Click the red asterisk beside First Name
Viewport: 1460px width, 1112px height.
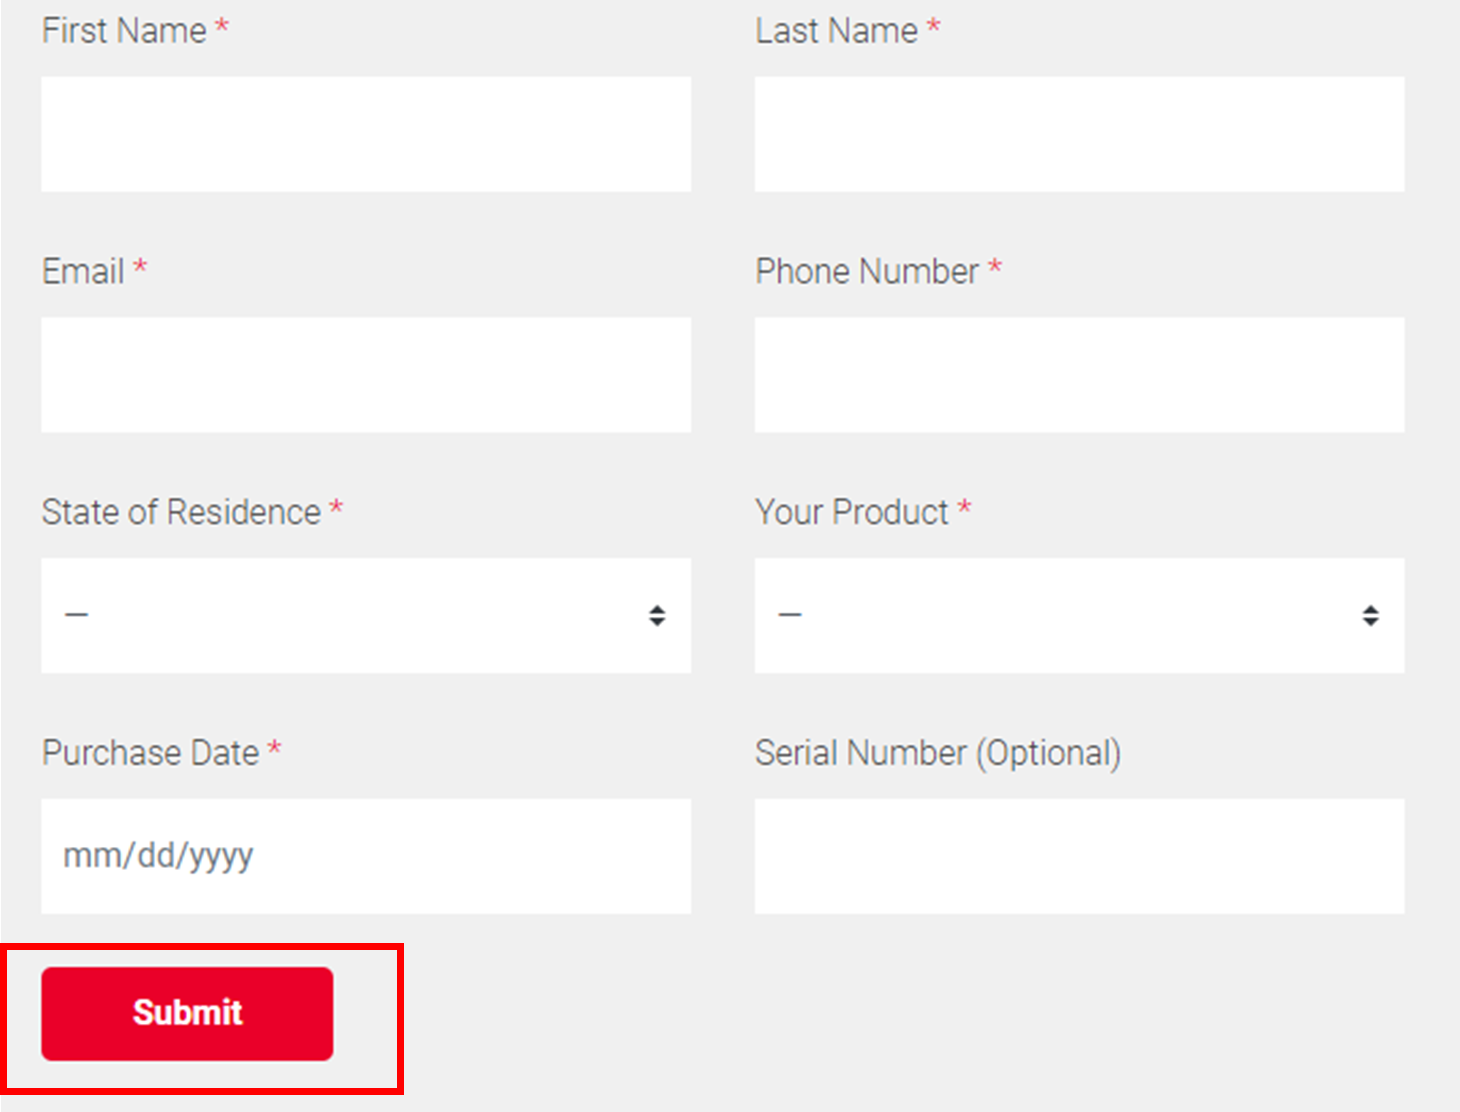pyautogui.click(x=222, y=27)
